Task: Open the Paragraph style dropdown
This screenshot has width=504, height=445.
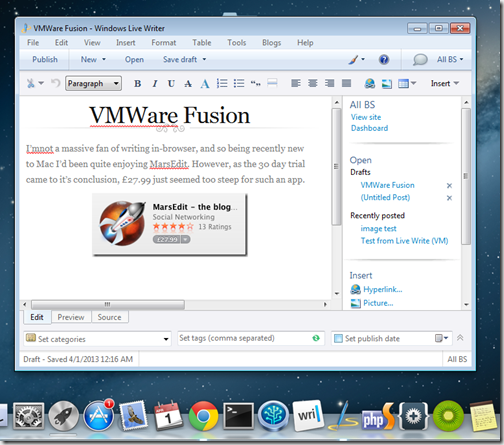Action: [x=93, y=83]
